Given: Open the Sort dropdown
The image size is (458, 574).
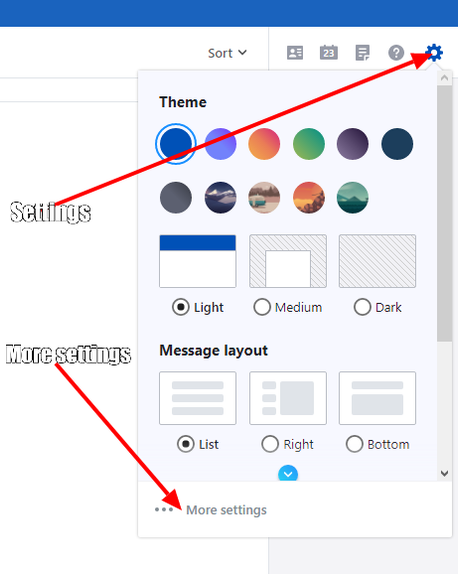Looking at the screenshot, I should coord(227,53).
